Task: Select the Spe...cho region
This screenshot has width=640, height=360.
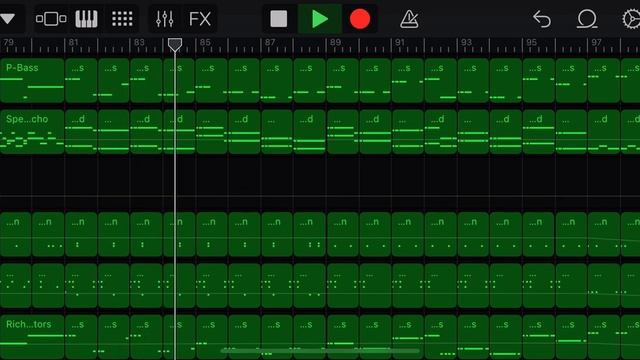Action: pos(32,132)
